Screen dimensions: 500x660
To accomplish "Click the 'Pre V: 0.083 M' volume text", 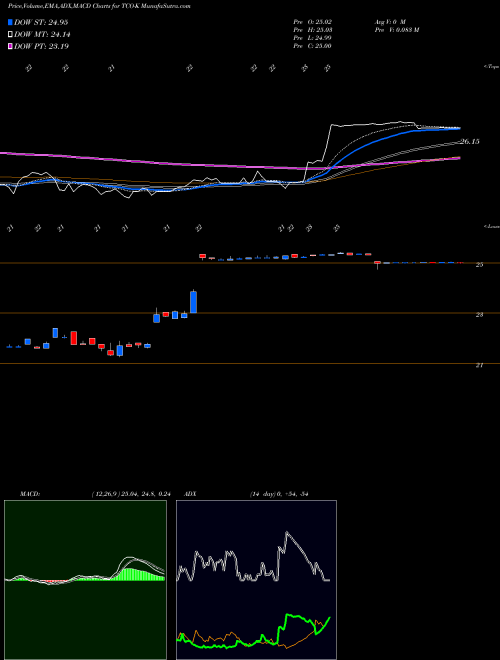I will (396, 30).
